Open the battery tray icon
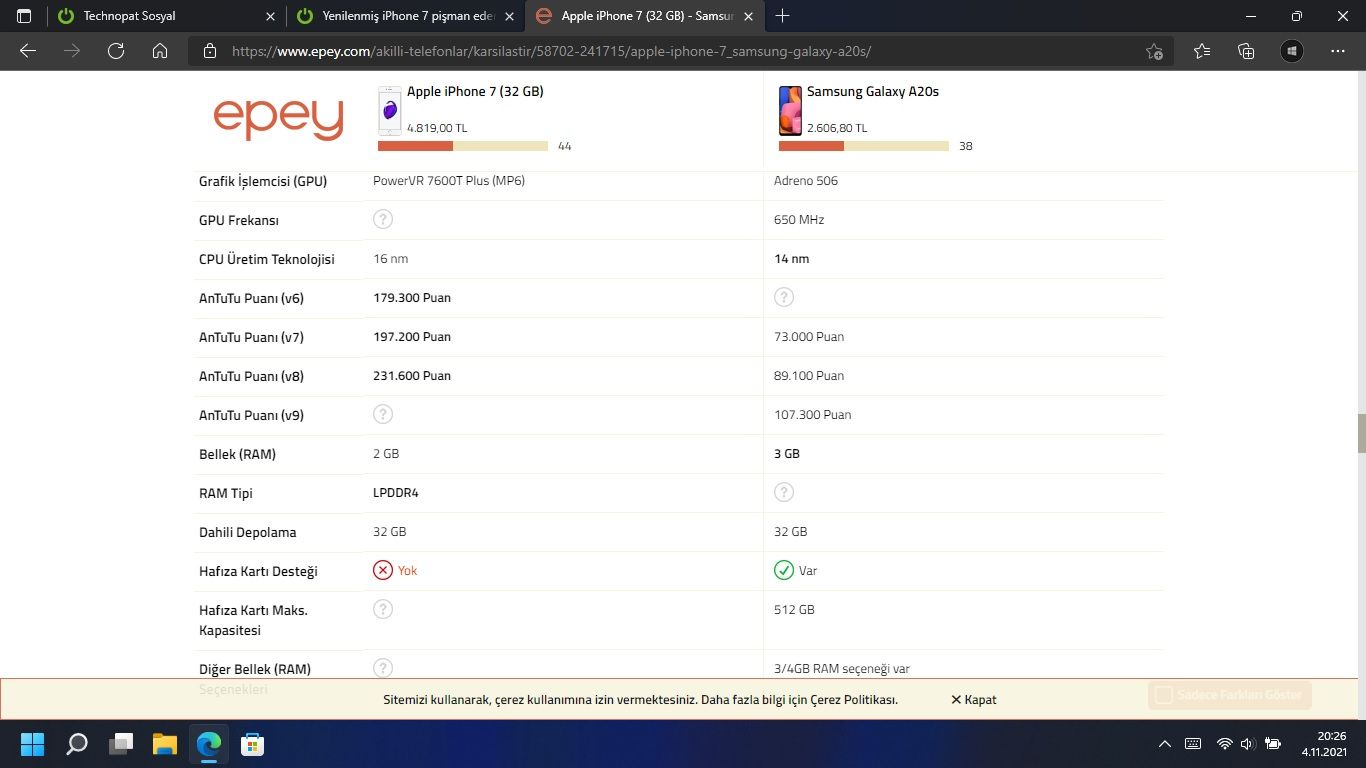The image size is (1366, 768). coord(1273,744)
